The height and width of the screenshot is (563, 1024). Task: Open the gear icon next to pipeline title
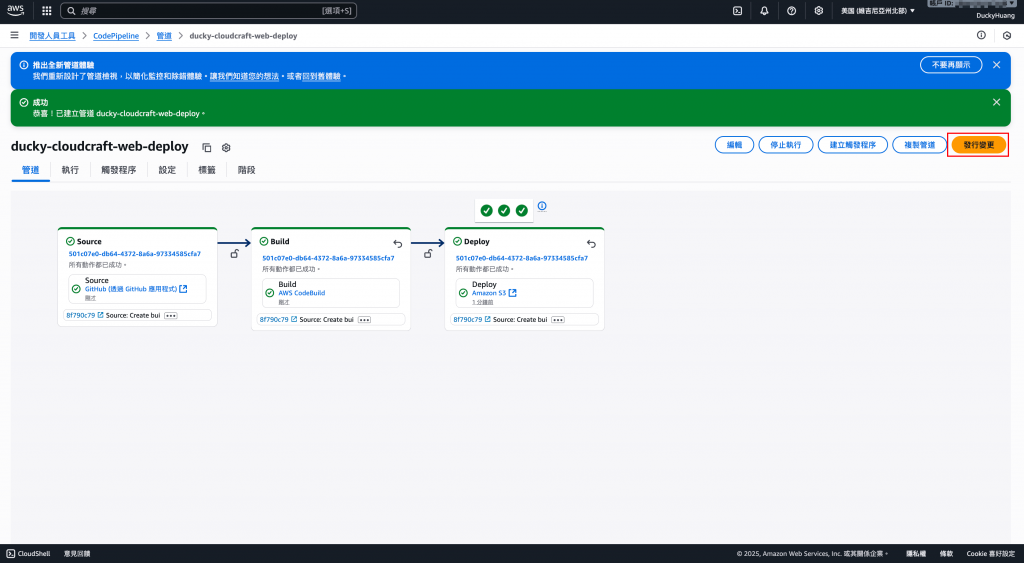coord(226,148)
